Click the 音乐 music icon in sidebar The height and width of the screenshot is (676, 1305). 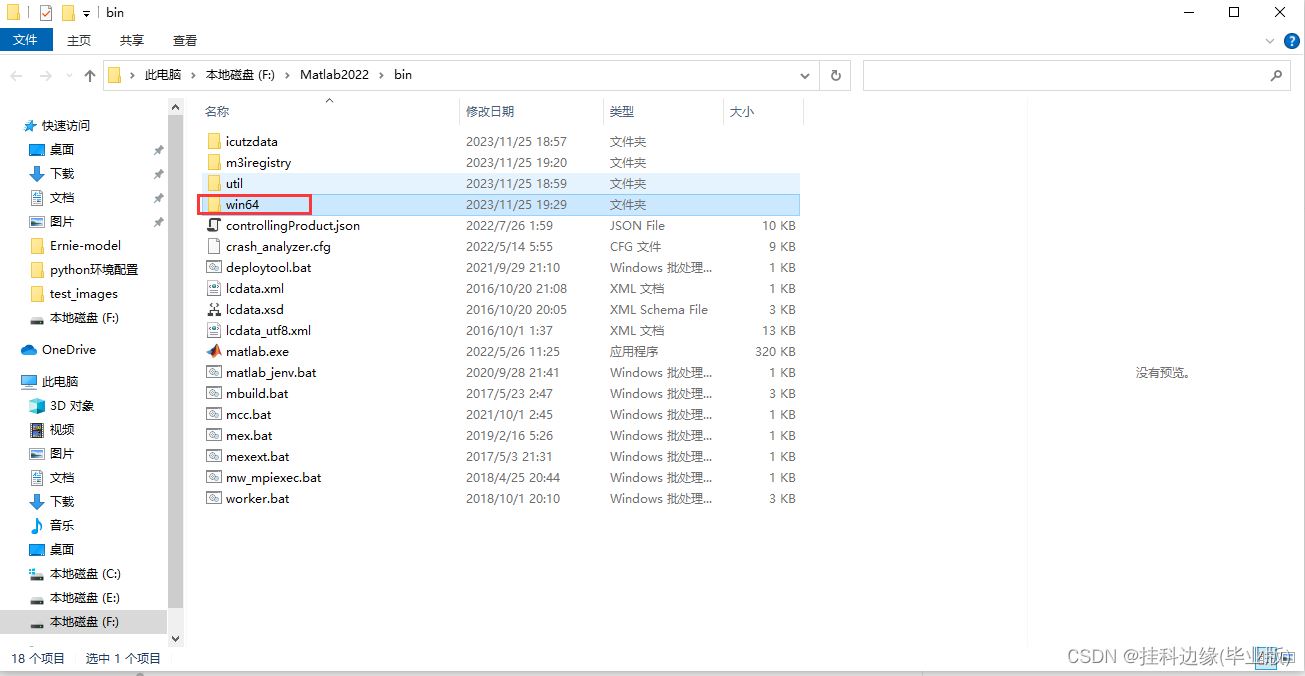coord(37,526)
